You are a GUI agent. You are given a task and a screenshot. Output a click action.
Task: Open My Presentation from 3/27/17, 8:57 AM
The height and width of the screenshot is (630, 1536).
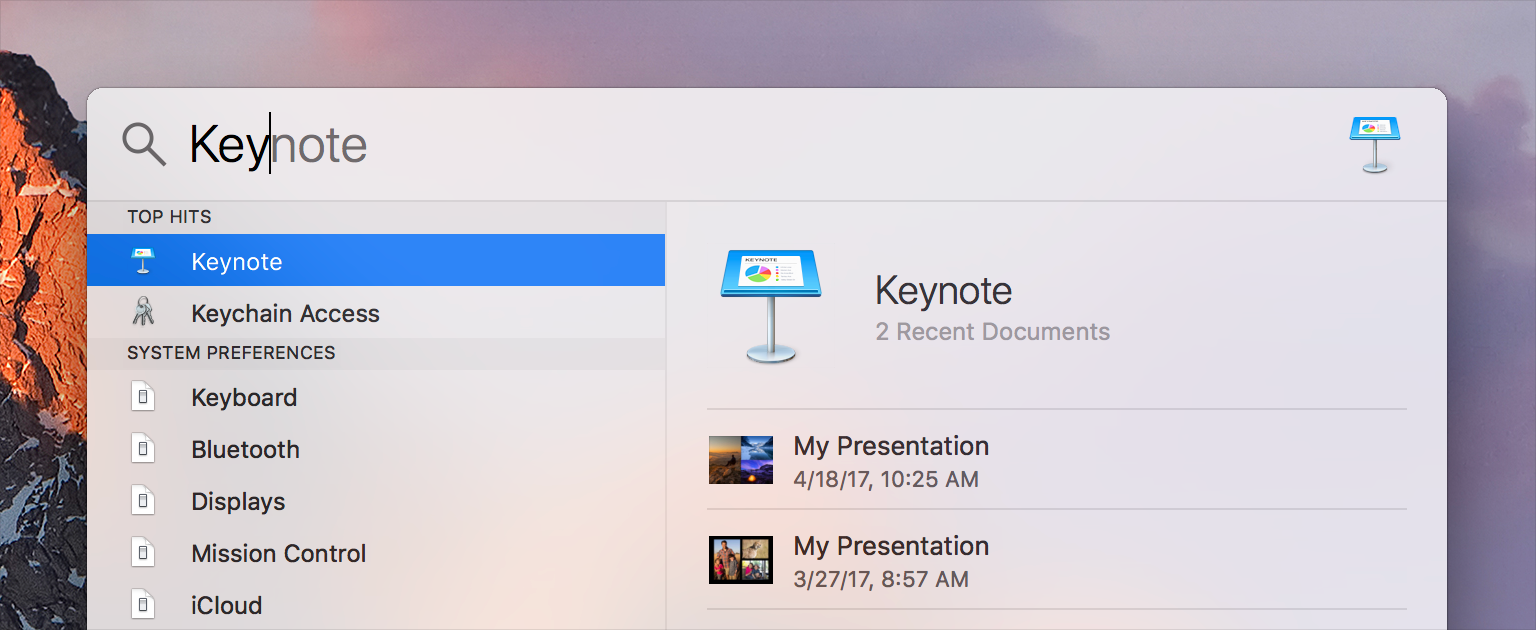pos(890,560)
